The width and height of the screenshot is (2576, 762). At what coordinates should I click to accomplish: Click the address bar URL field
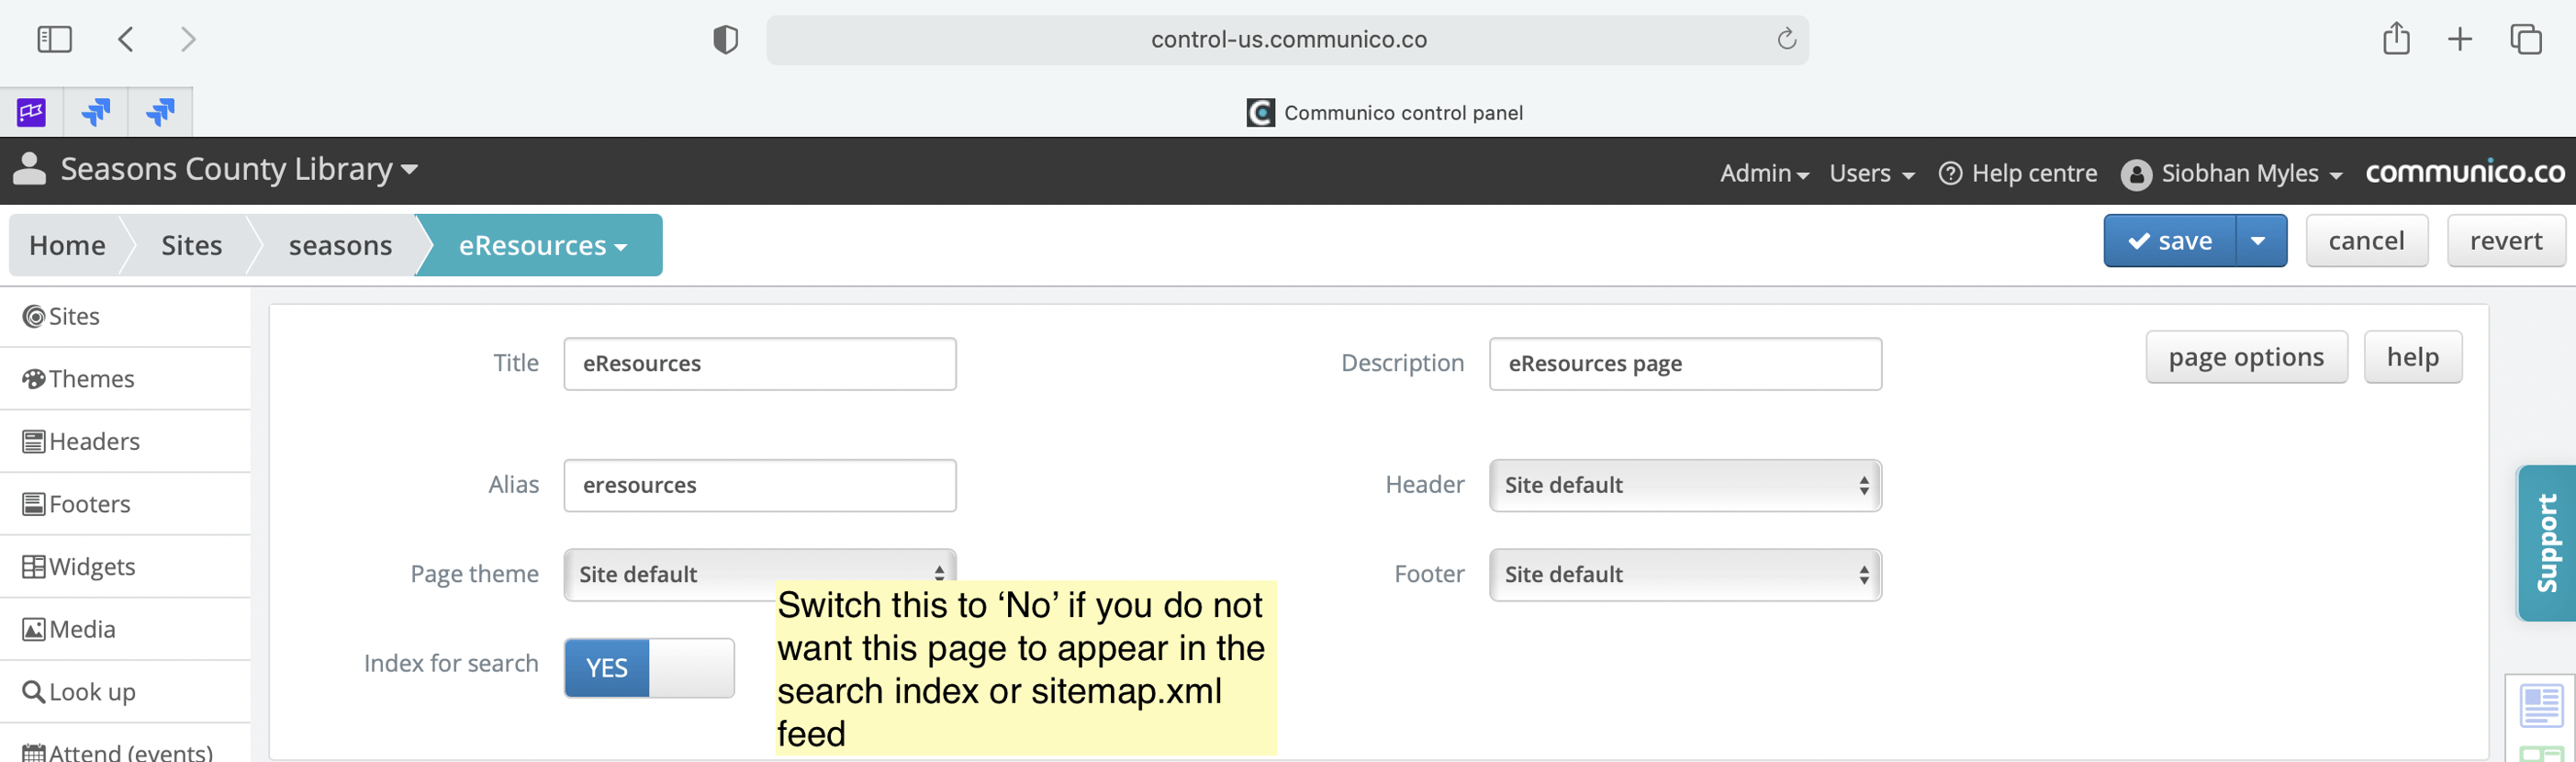point(1287,39)
